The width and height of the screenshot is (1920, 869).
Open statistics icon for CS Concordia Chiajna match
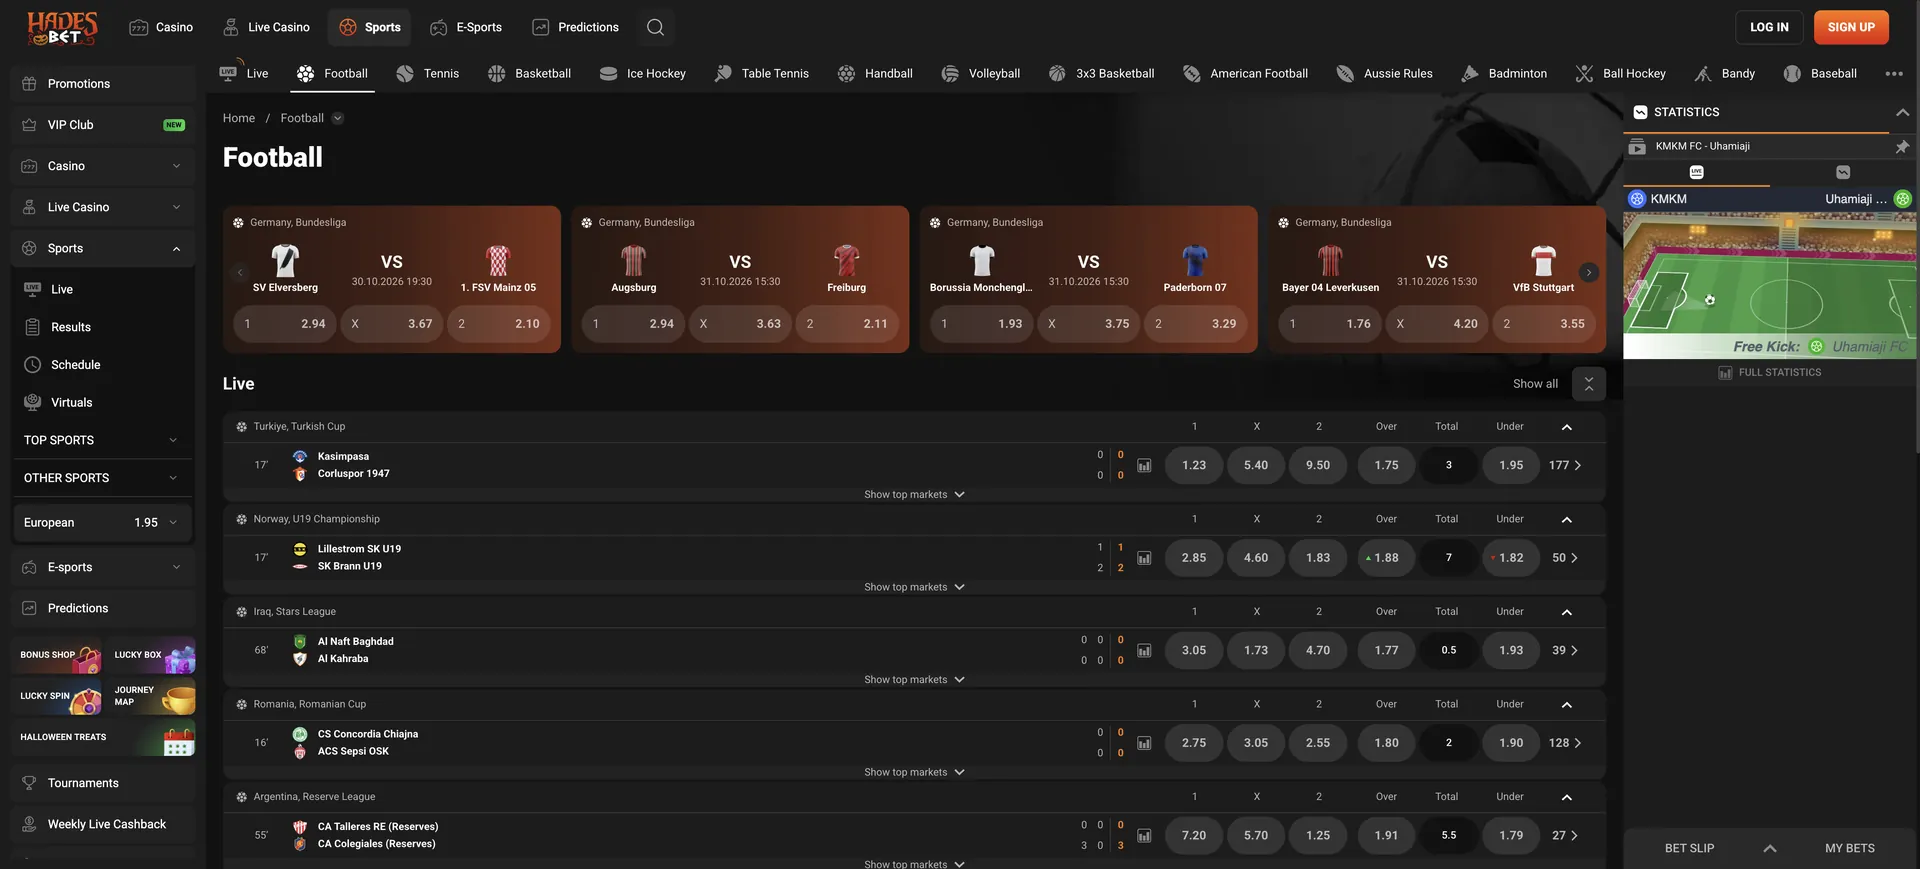1144,743
